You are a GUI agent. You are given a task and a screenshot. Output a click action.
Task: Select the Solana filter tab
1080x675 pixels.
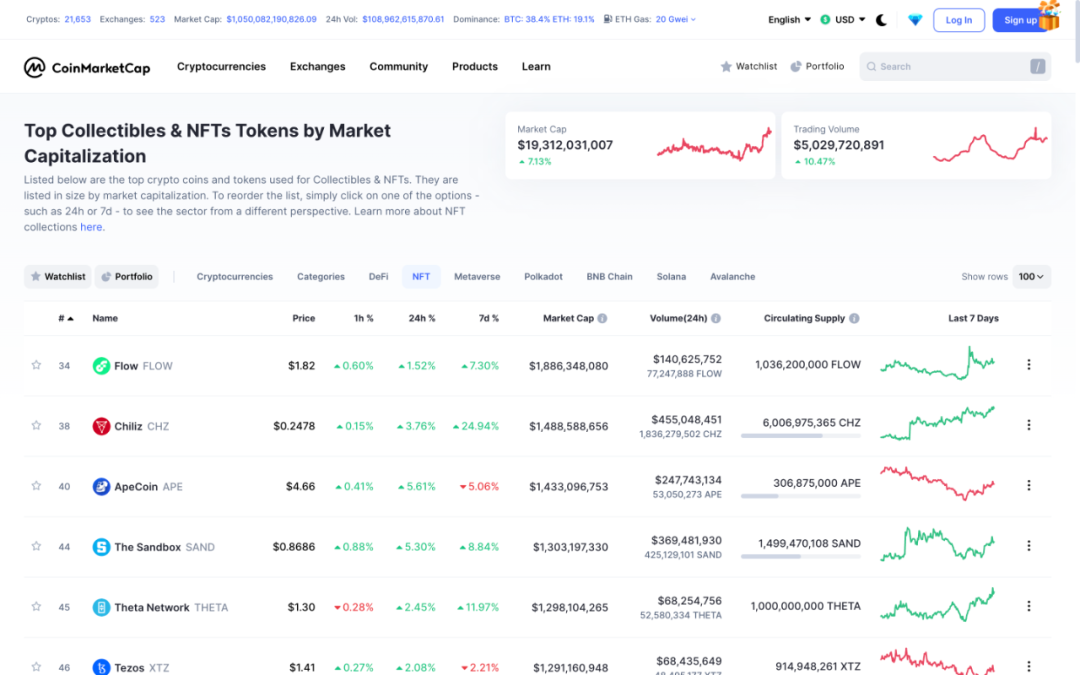(x=671, y=277)
